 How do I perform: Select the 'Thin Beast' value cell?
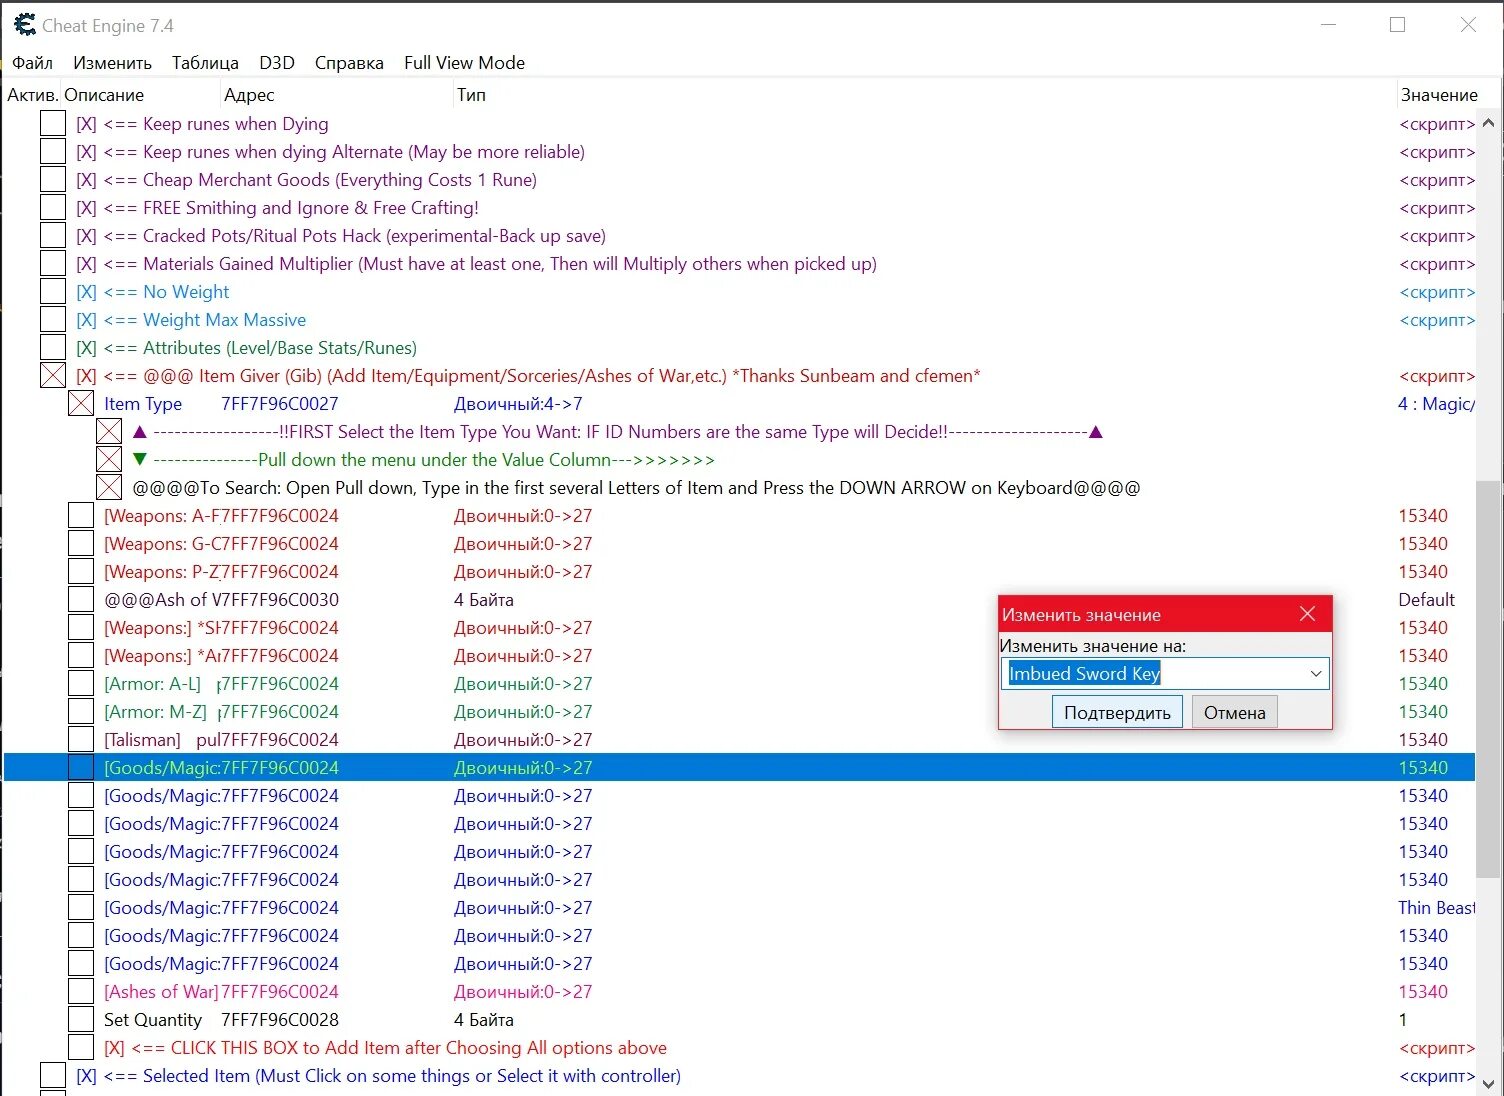[x=1436, y=908]
